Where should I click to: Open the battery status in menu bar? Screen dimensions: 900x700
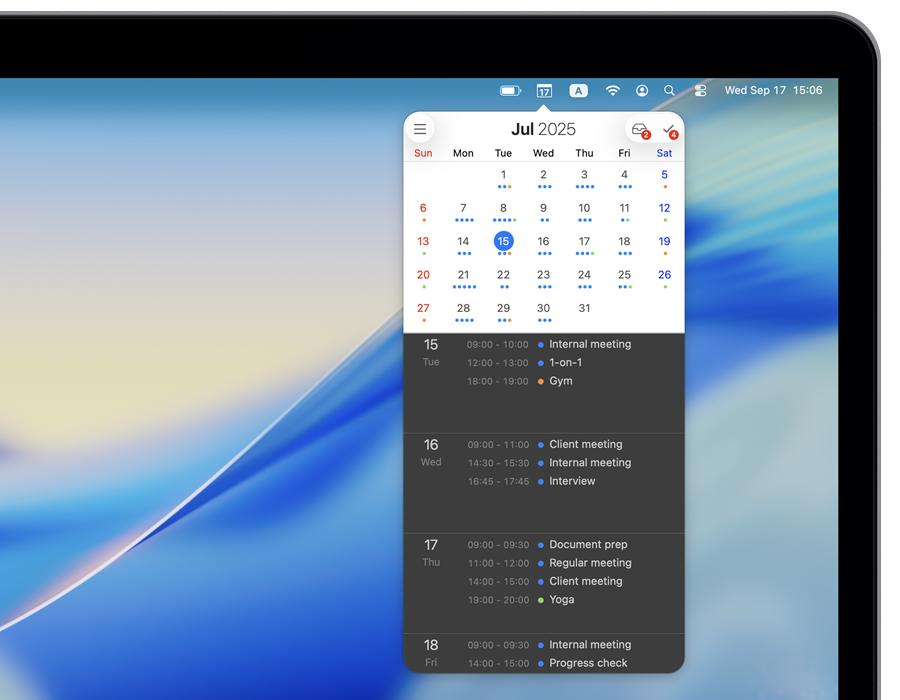pos(510,91)
